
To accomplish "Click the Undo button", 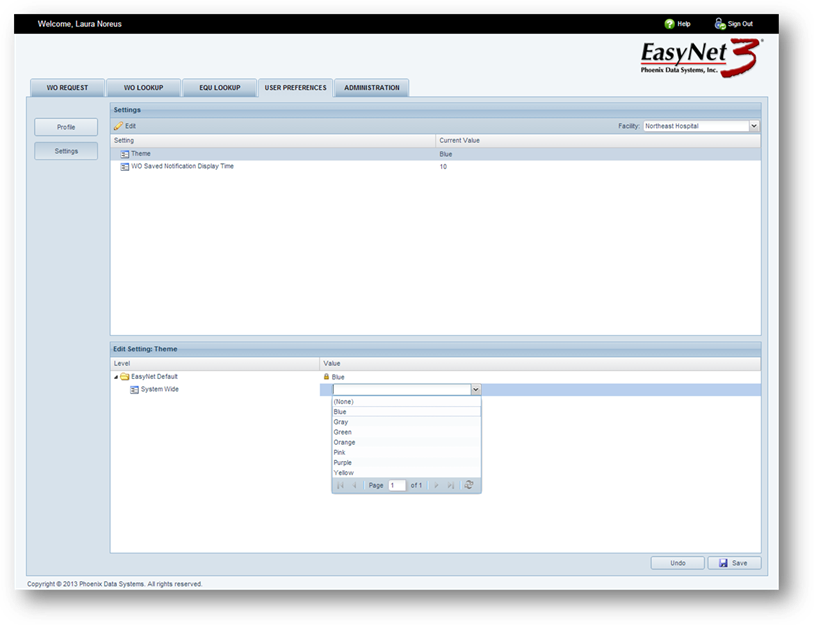I will click(x=677, y=563).
